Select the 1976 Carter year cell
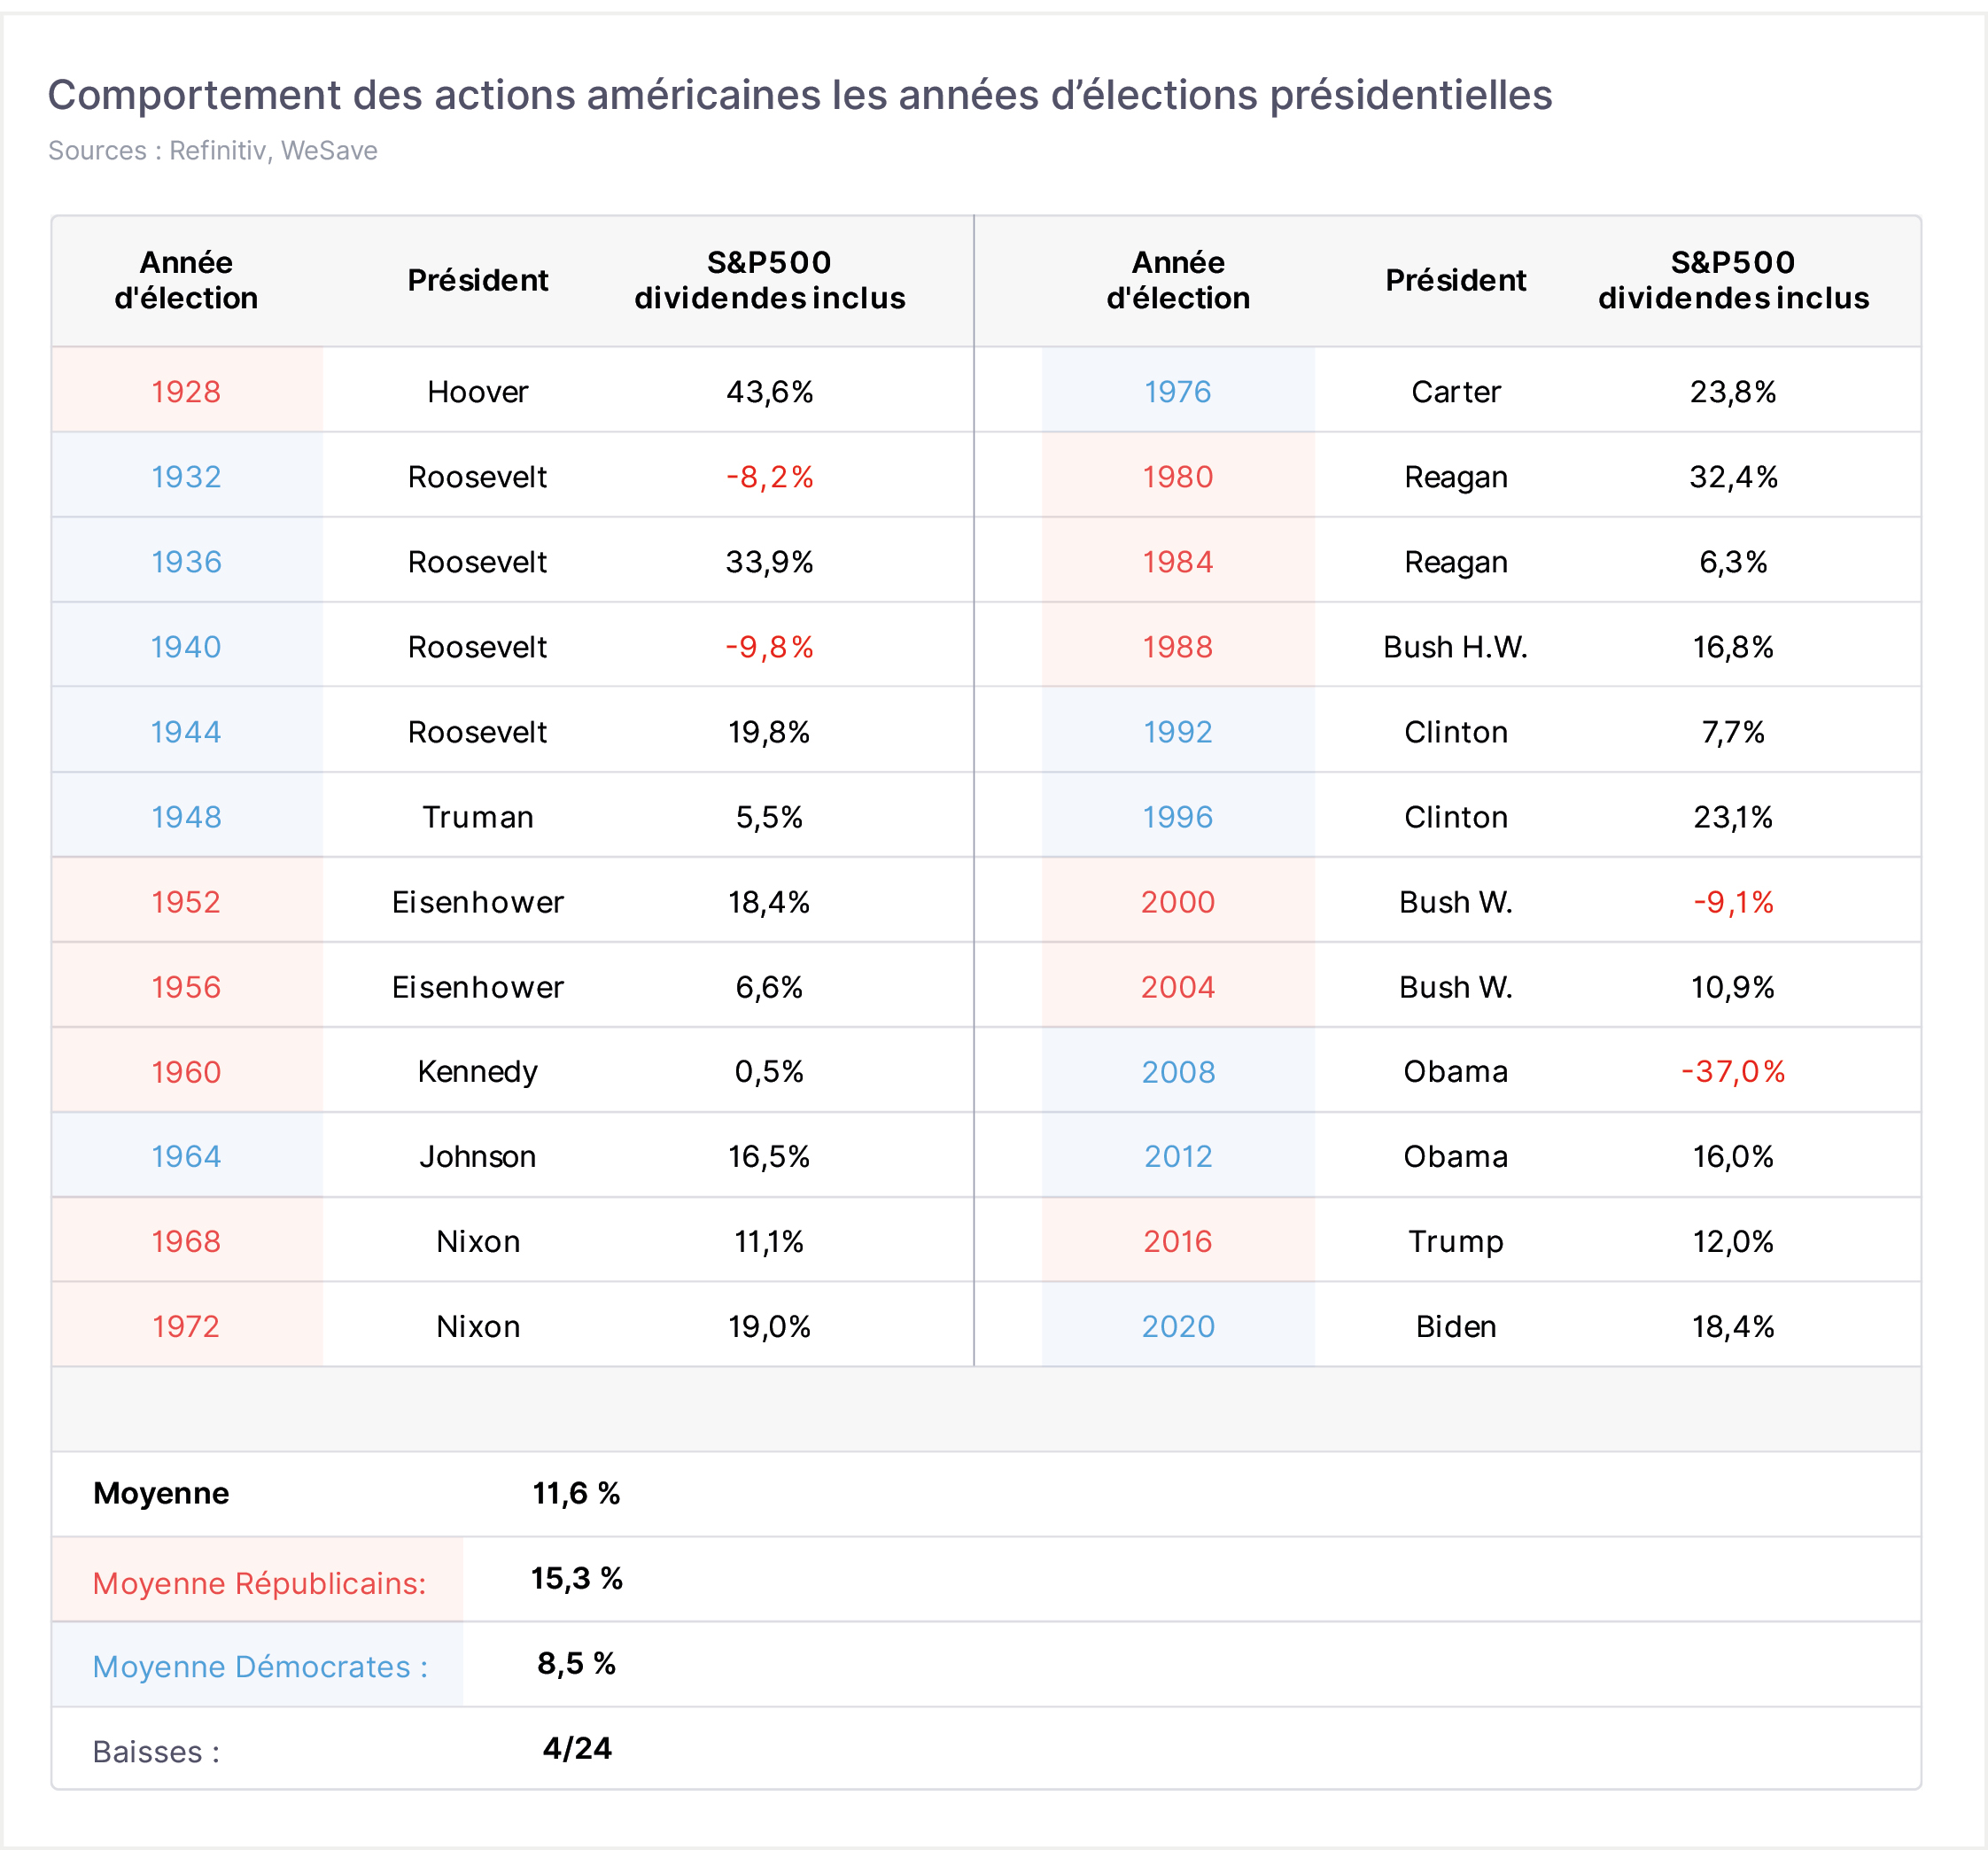 coord(1177,391)
